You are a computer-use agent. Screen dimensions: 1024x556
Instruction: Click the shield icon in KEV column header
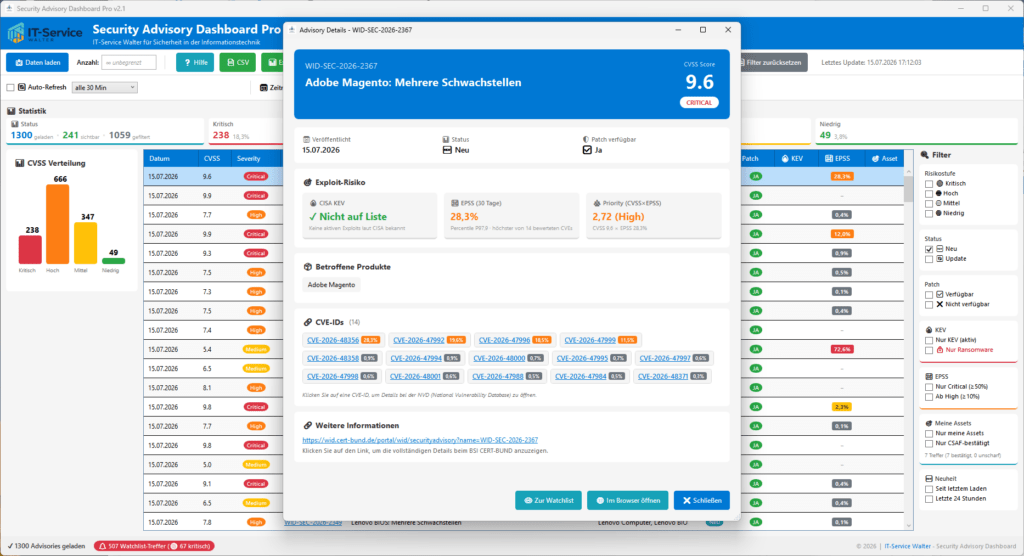pos(785,159)
